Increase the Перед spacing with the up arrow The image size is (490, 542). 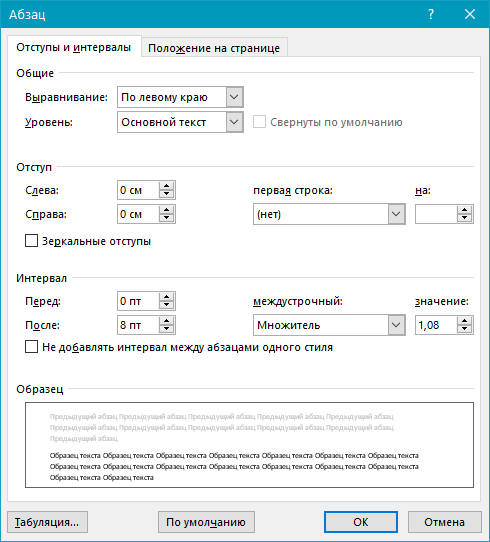pyautogui.click(x=167, y=297)
